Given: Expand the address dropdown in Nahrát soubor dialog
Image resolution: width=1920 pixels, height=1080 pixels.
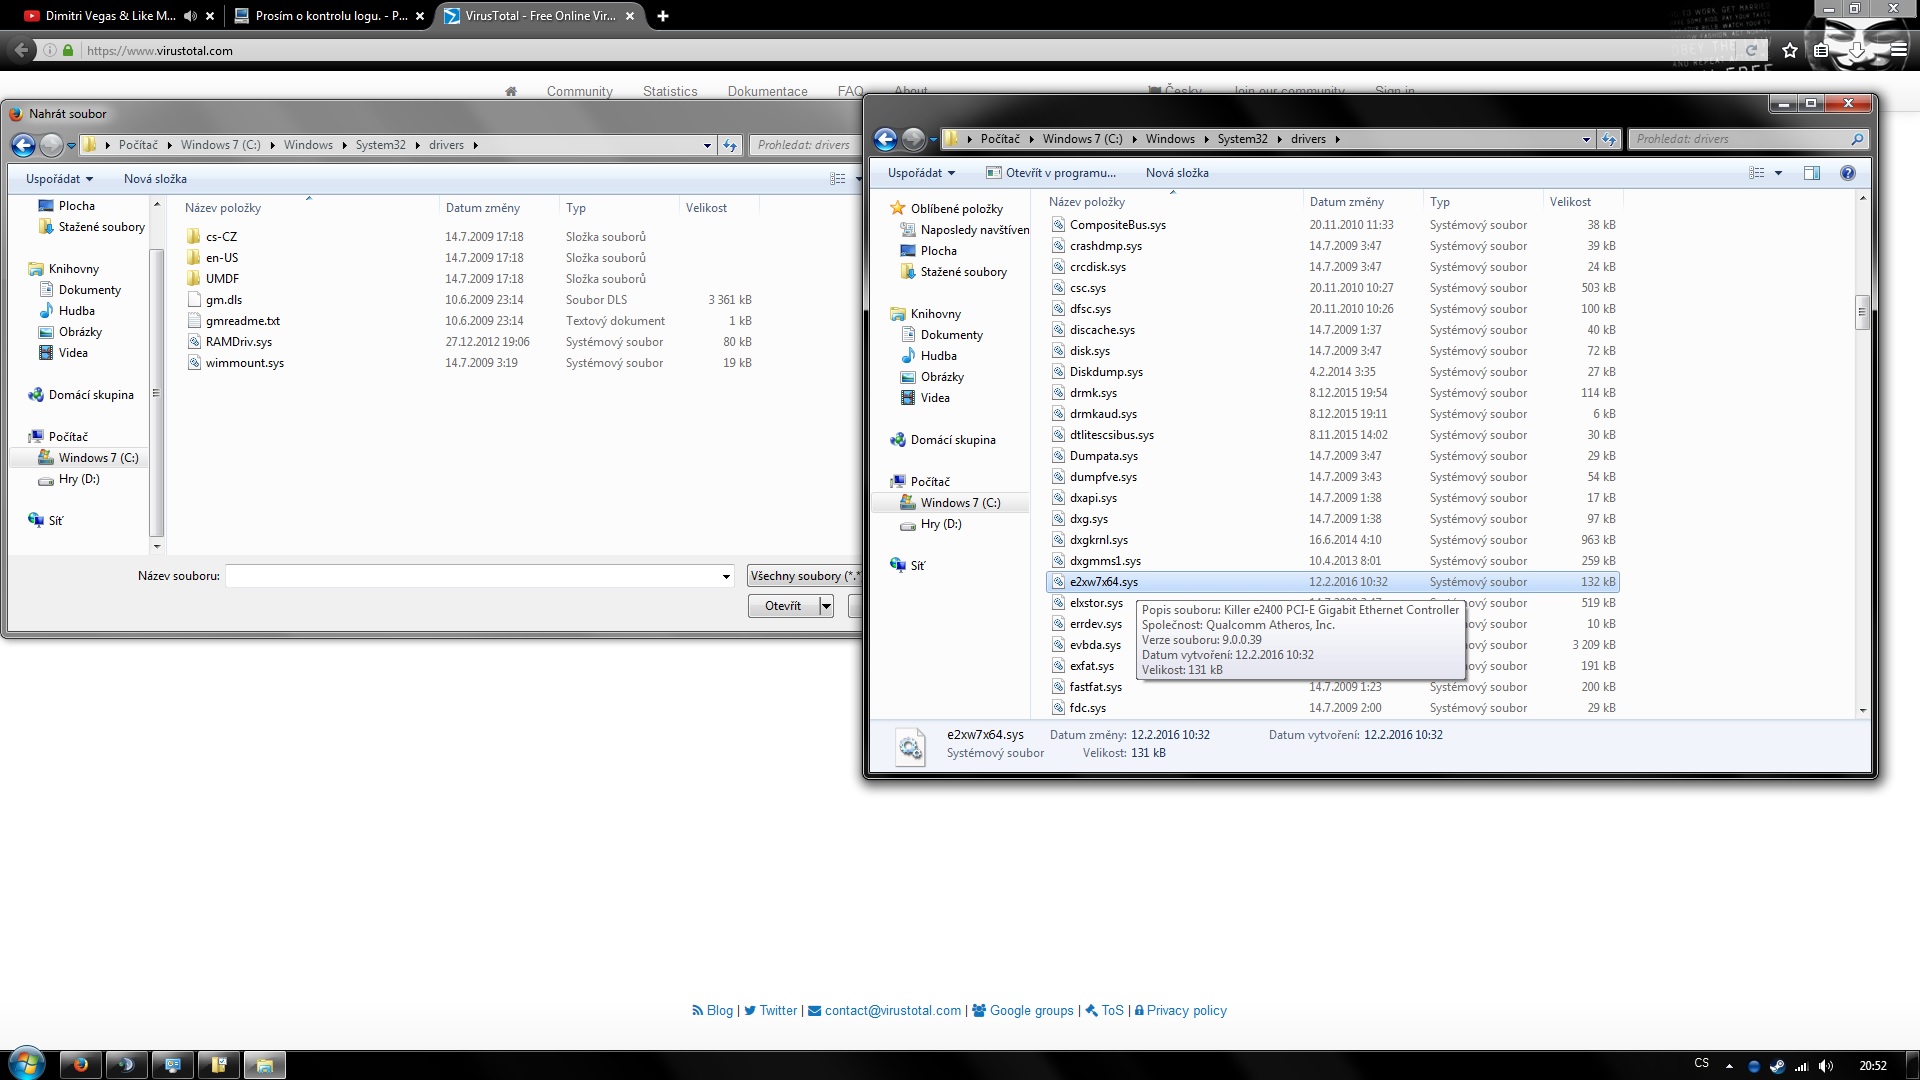Looking at the screenshot, I should point(707,146).
